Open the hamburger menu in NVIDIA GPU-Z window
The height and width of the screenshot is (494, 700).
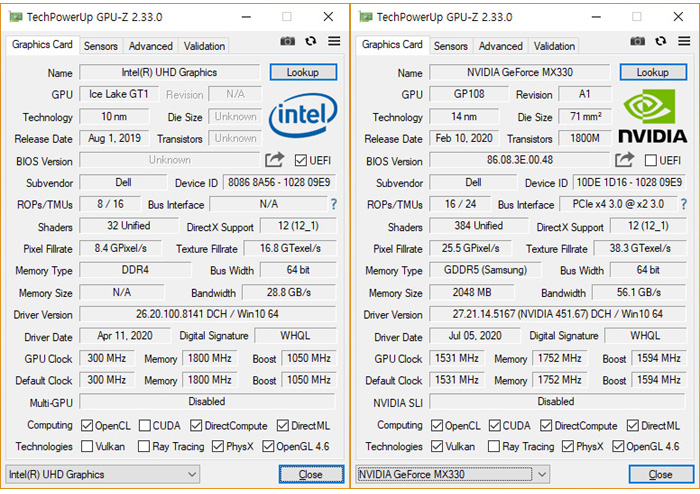[x=684, y=41]
